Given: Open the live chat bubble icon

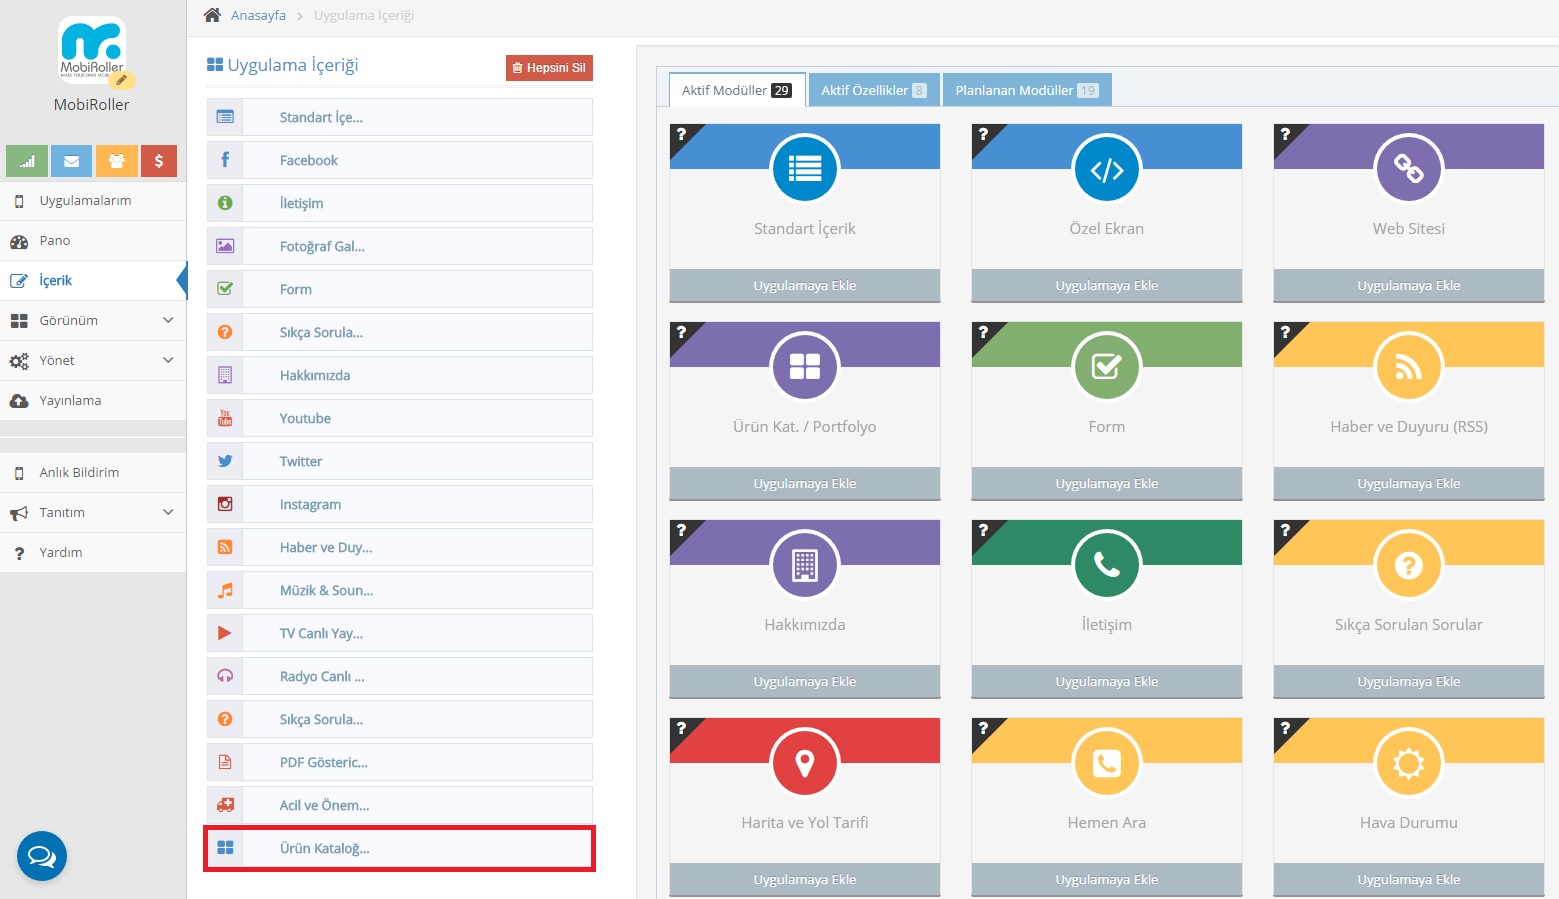Looking at the screenshot, I should point(42,856).
